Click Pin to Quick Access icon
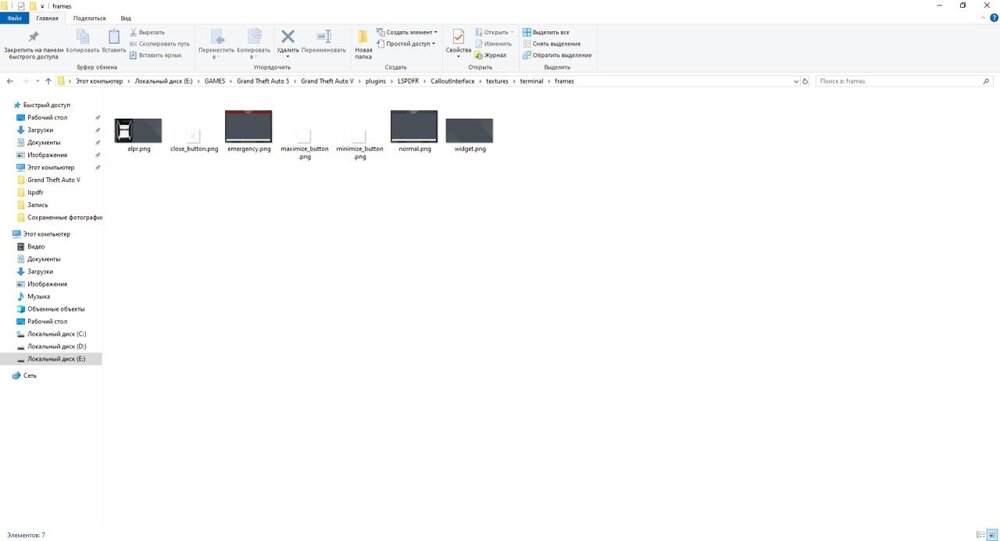This screenshot has width=1000, height=541. click(x=33, y=37)
